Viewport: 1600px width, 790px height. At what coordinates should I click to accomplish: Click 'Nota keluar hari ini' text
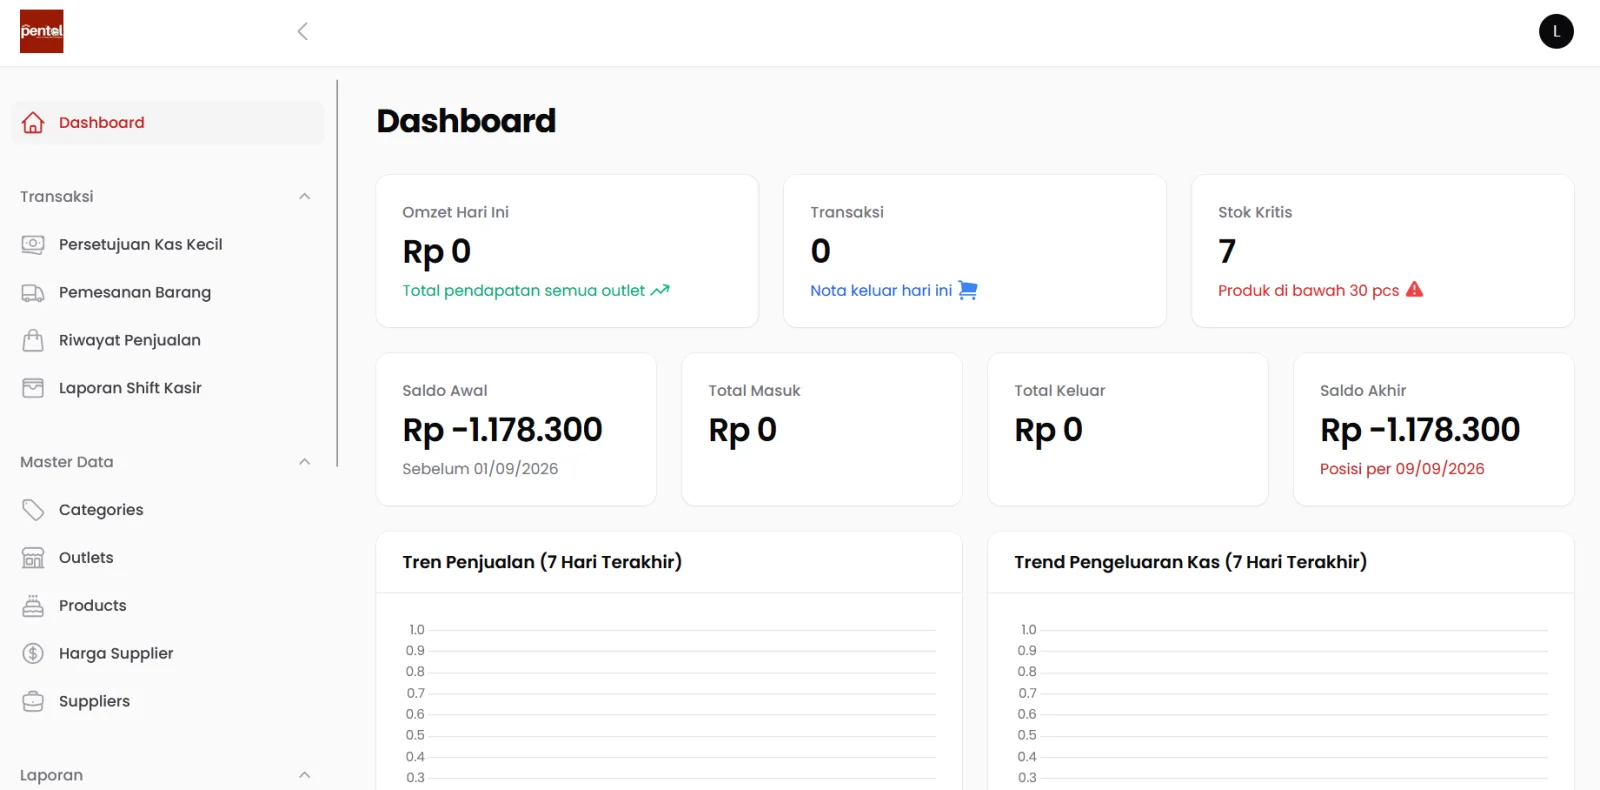pyautogui.click(x=881, y=291)
